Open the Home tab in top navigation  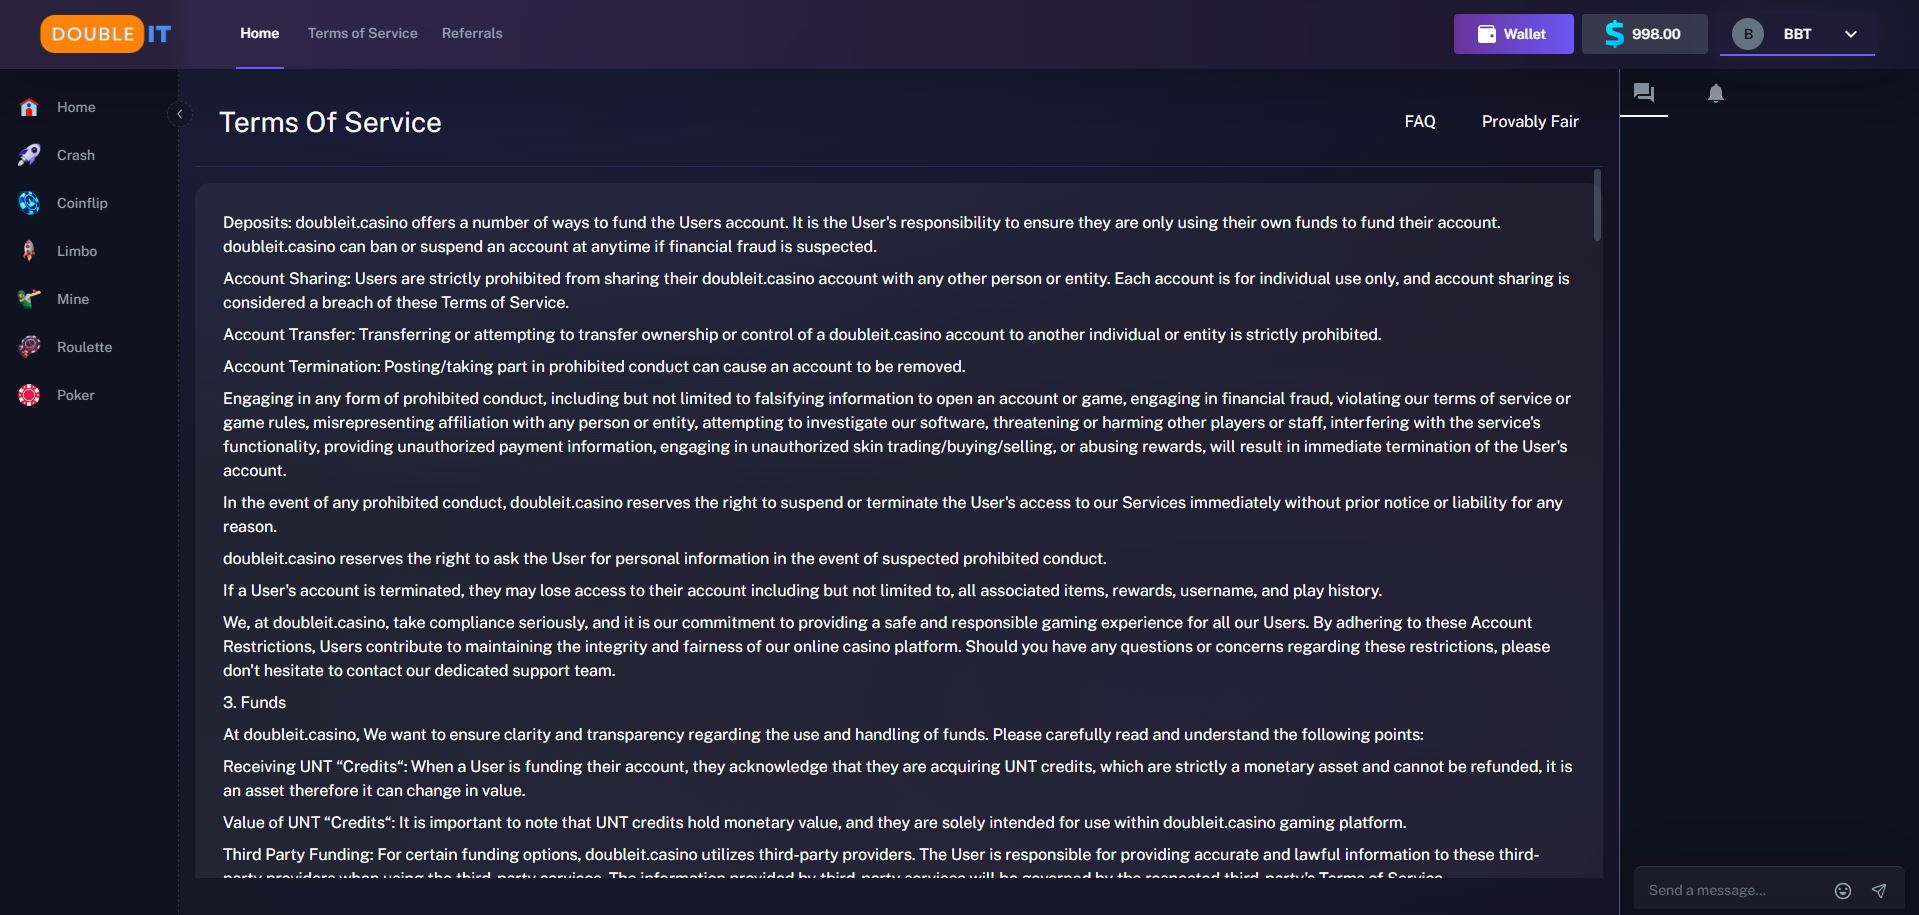[x=260, y=33]
